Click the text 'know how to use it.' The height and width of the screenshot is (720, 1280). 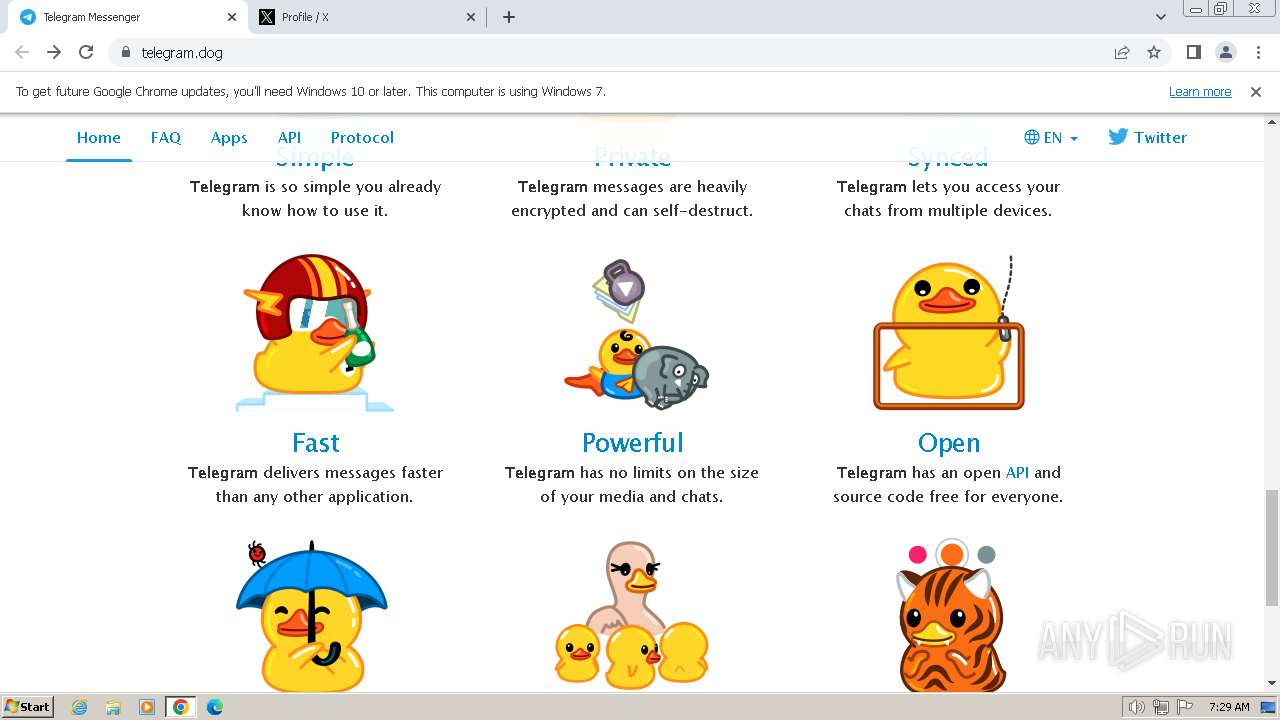point(315,210)
